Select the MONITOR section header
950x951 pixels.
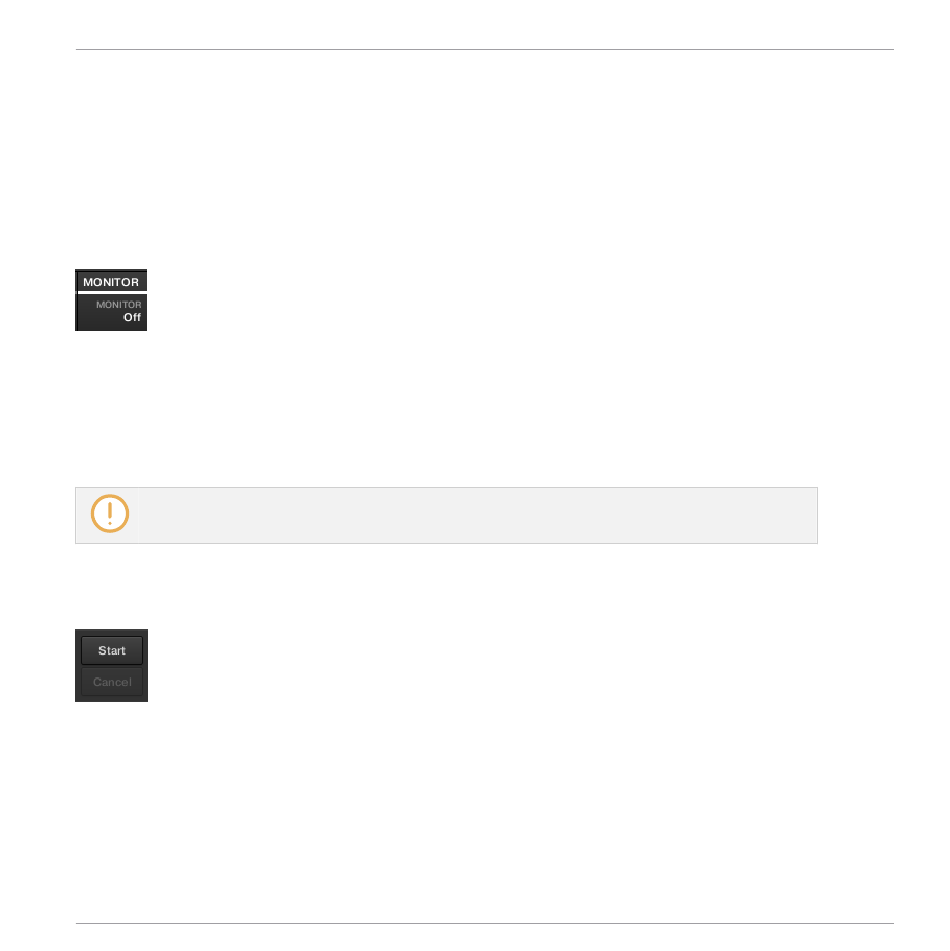point(111,282)
